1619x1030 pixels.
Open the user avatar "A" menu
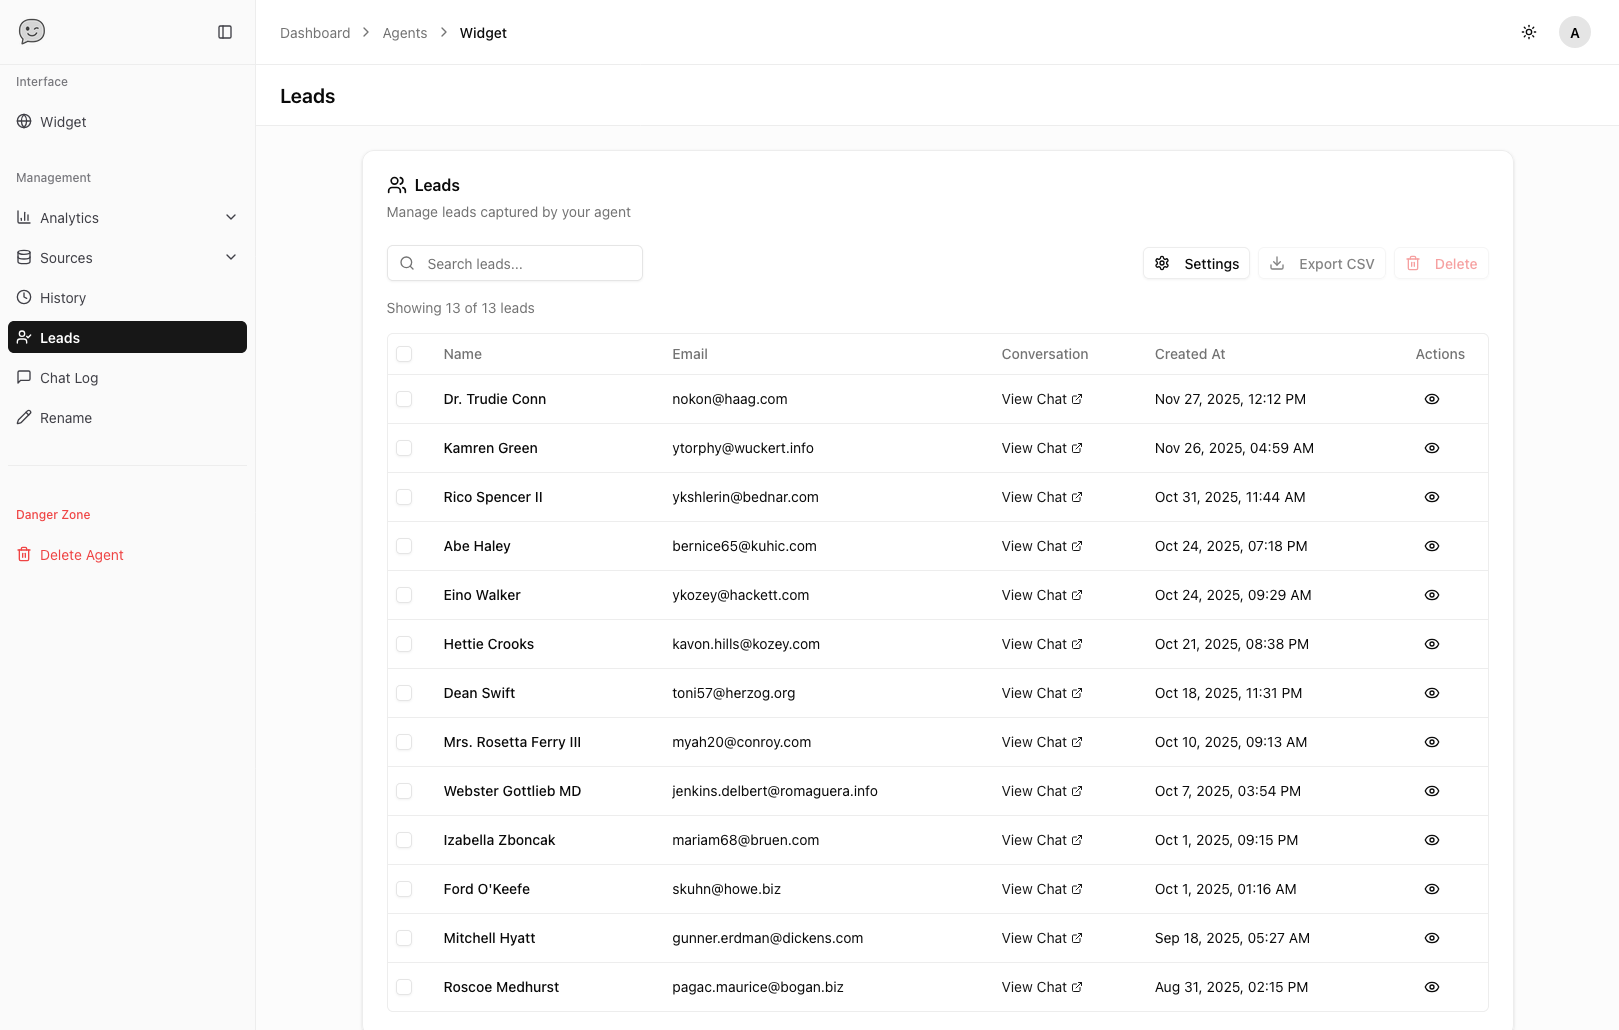pos(1574,32)
